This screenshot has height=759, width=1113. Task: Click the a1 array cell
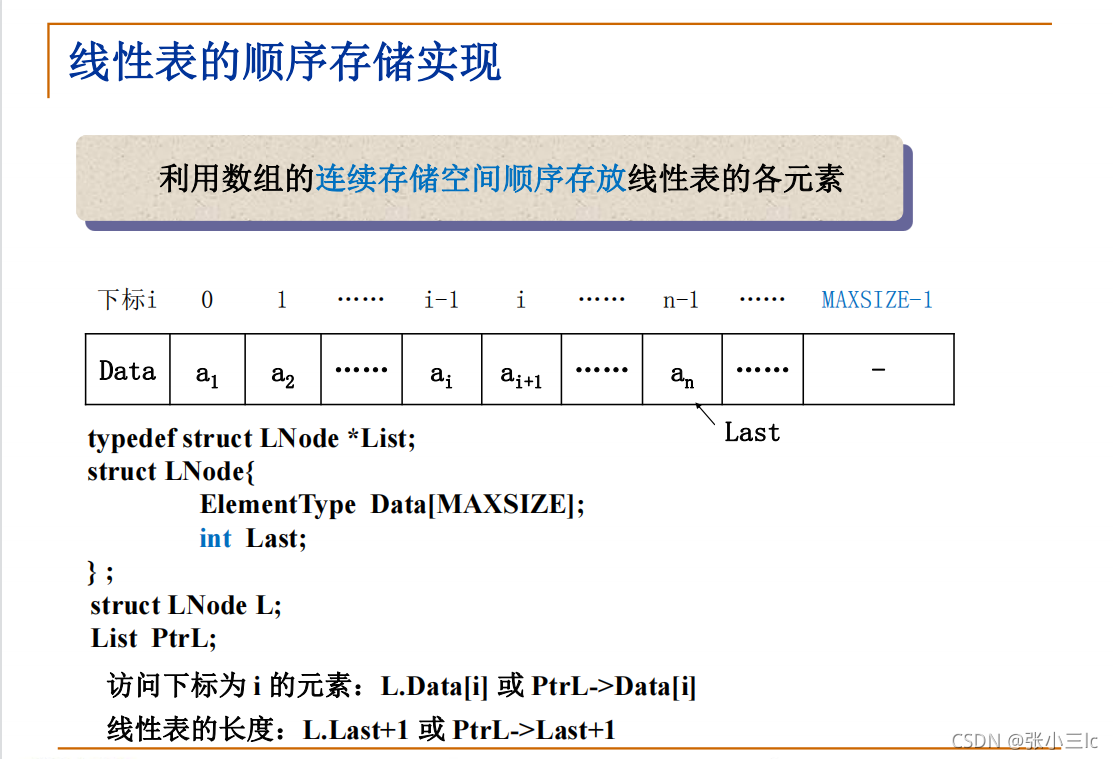[207, 370]
